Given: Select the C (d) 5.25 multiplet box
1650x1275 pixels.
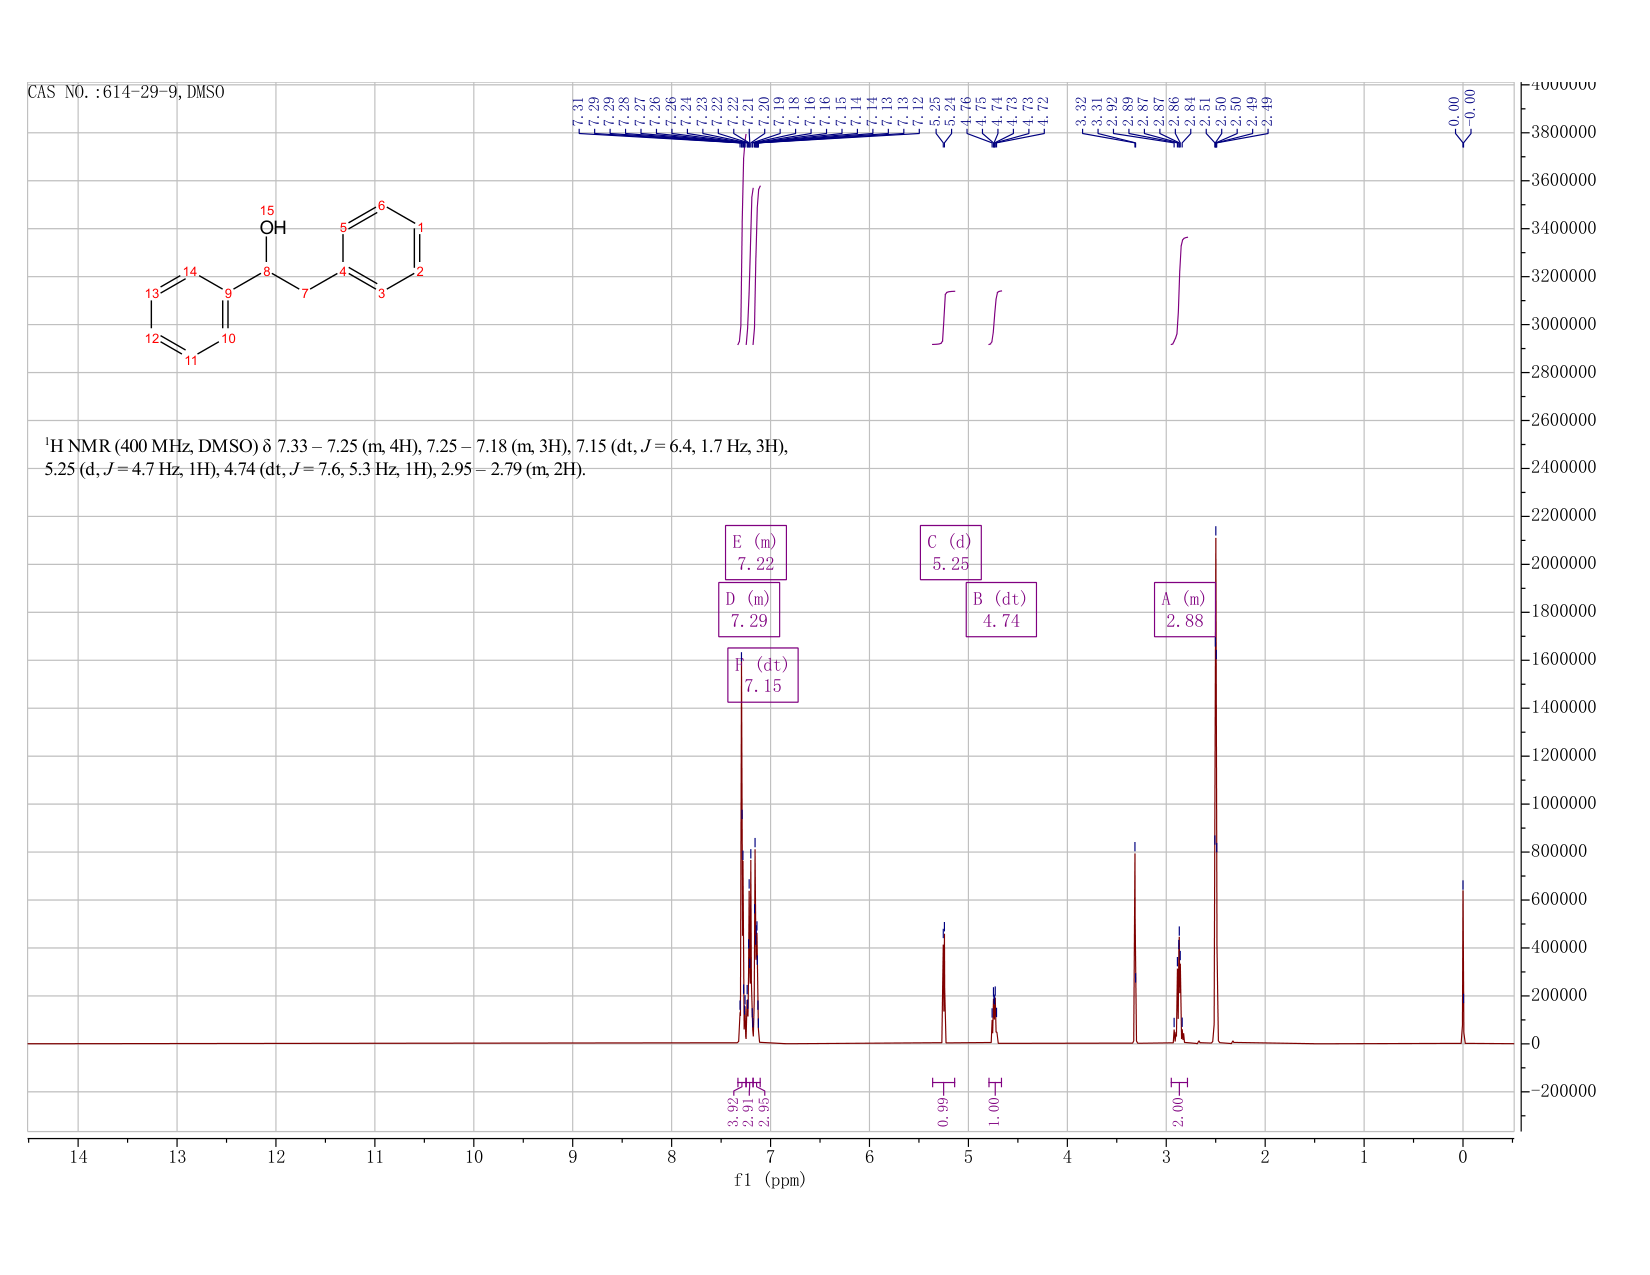Looking at the screenshot, I should (951, 552).
